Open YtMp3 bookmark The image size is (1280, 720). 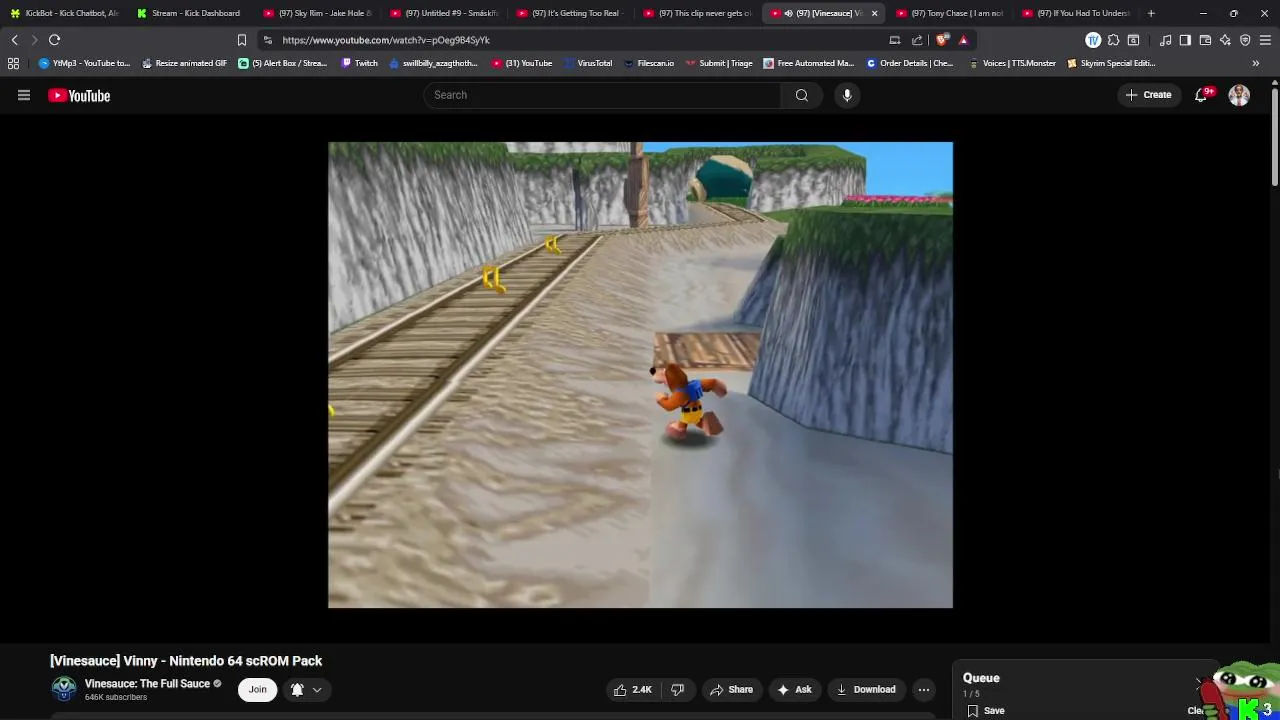tap(84, 63)
